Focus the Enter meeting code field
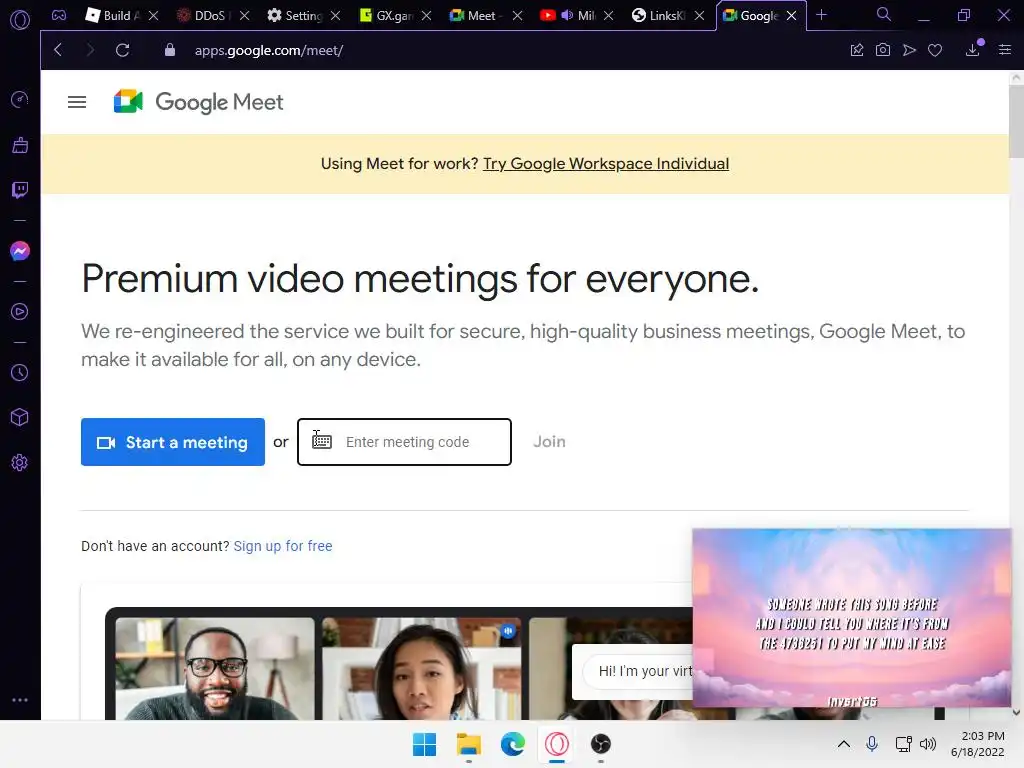 [x=404, y=442]
